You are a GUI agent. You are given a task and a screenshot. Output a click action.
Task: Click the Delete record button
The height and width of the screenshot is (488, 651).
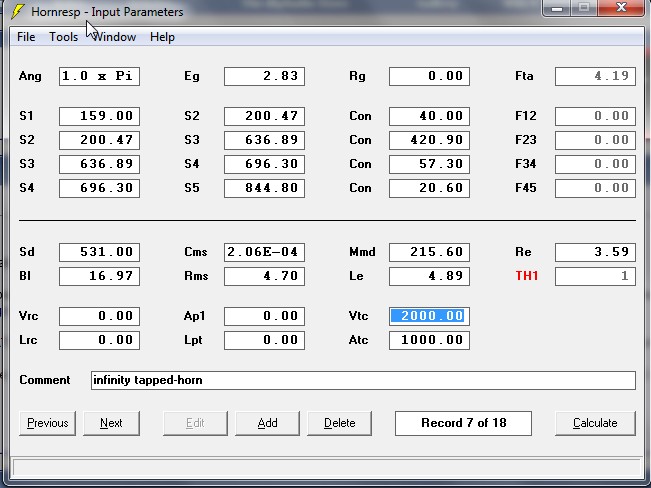(x=339, y=423)
